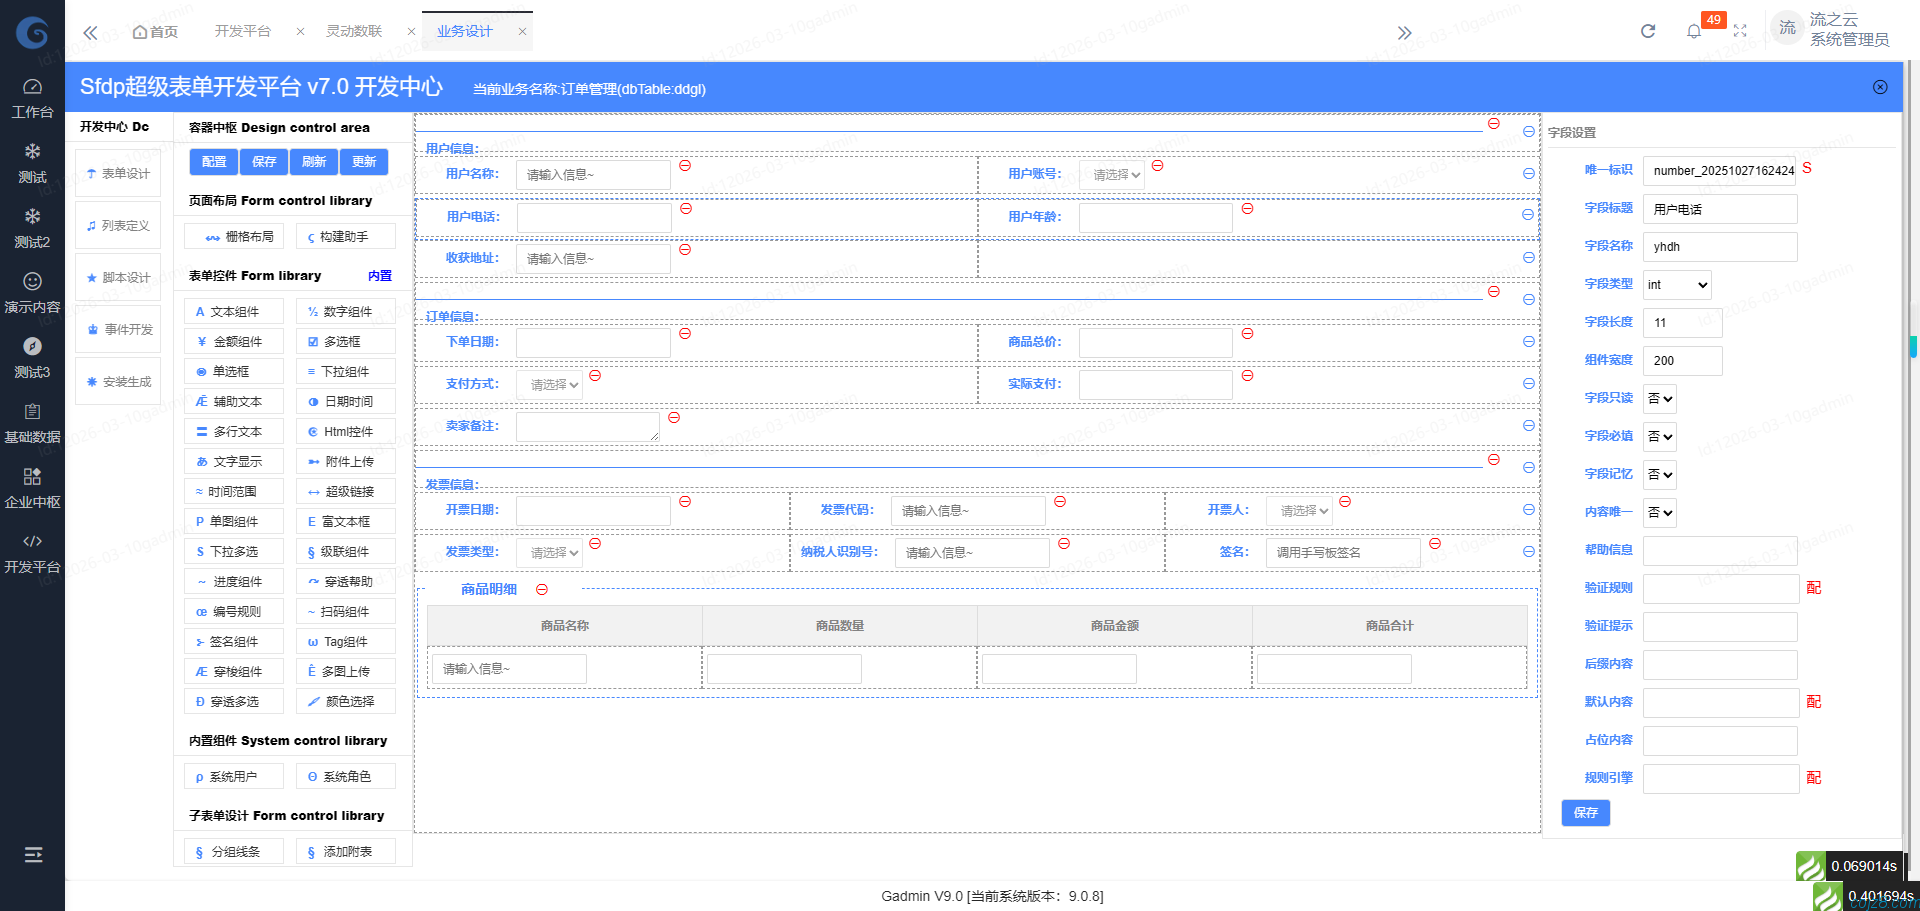
Task: Open the notification bell with 49 badge
Action: pos(1694,31)
